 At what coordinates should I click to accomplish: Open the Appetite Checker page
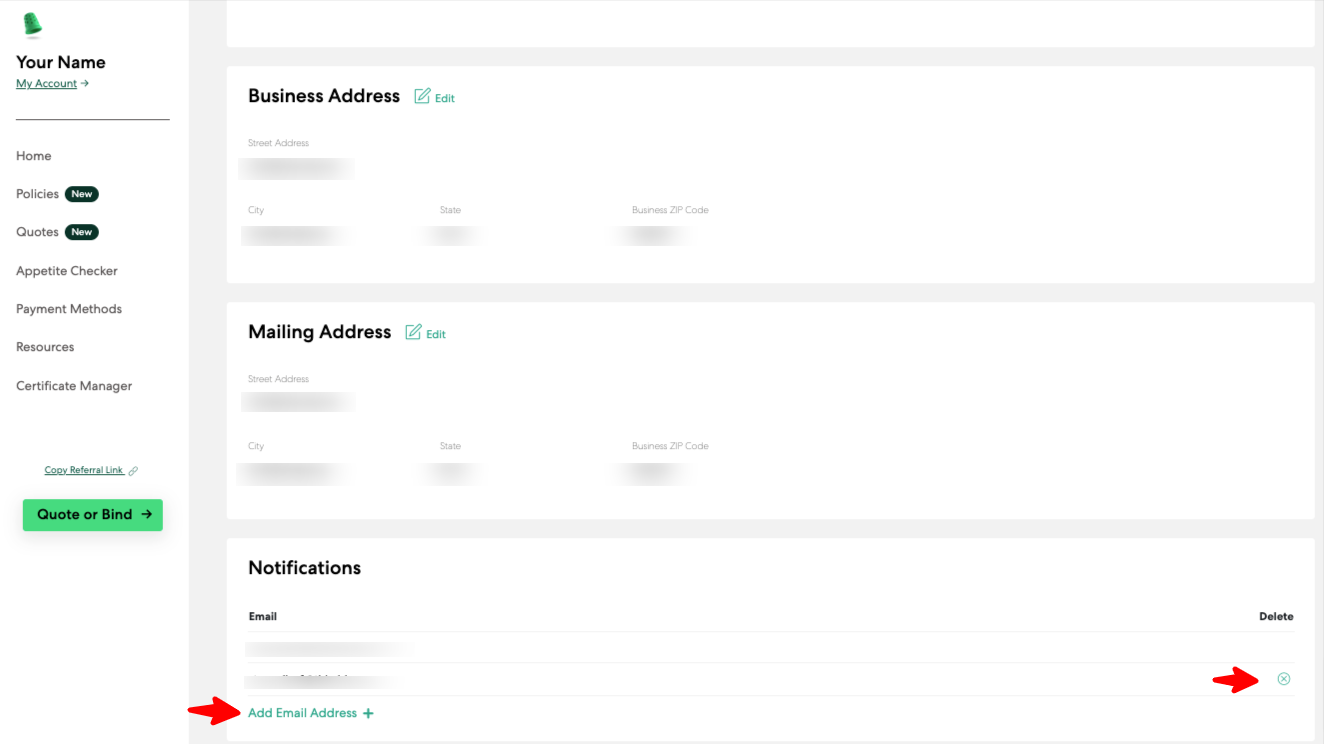pyautogui.click(x=67, y=271)
